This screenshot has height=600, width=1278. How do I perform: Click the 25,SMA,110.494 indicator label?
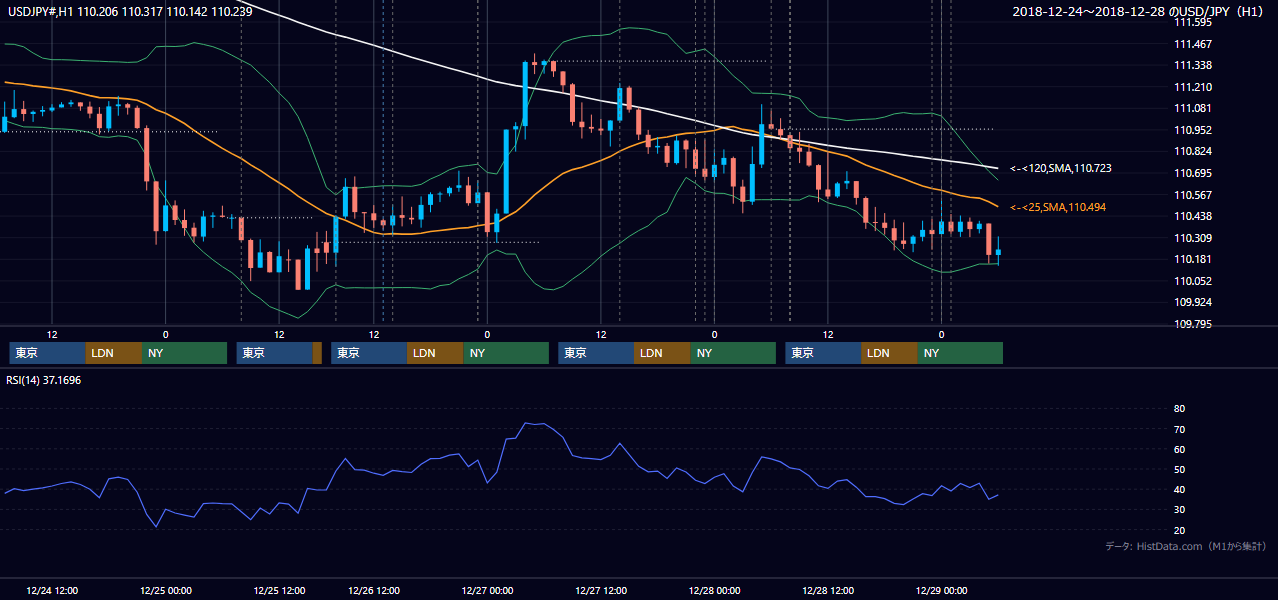[1058, 207]
